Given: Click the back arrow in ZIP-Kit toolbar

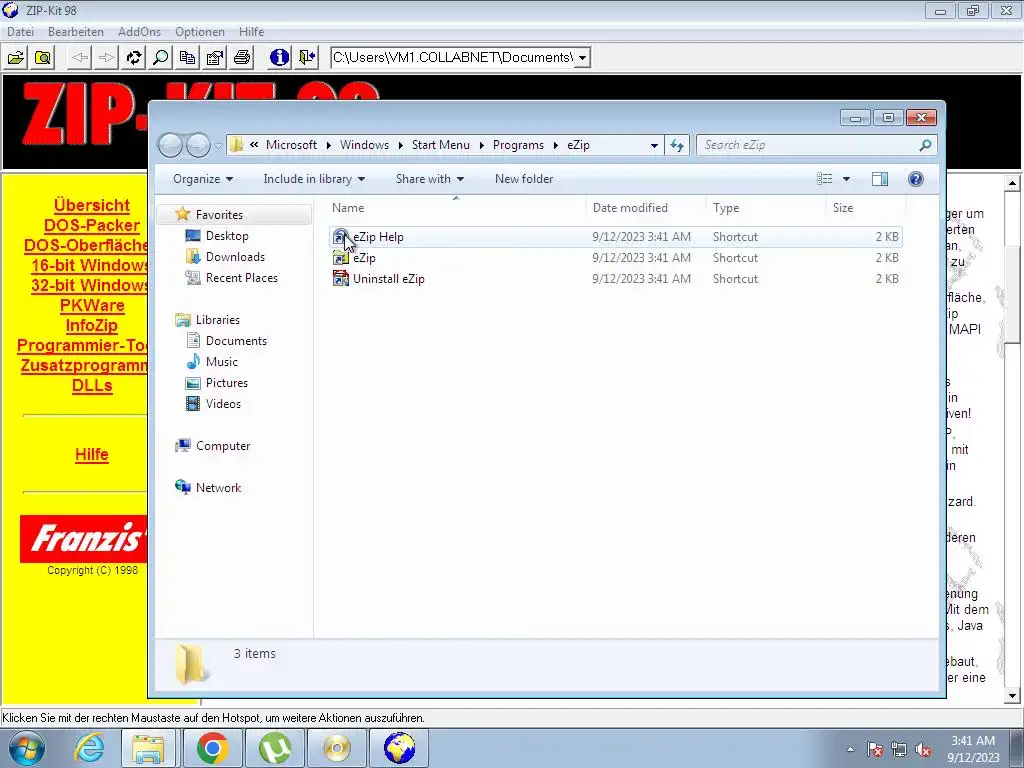Looking at the screenshot, I should click(x=80, y=57).
